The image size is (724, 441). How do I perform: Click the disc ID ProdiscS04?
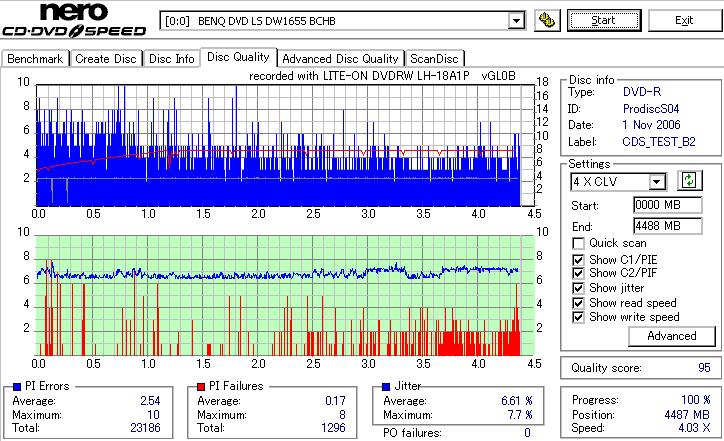(651, 109)
